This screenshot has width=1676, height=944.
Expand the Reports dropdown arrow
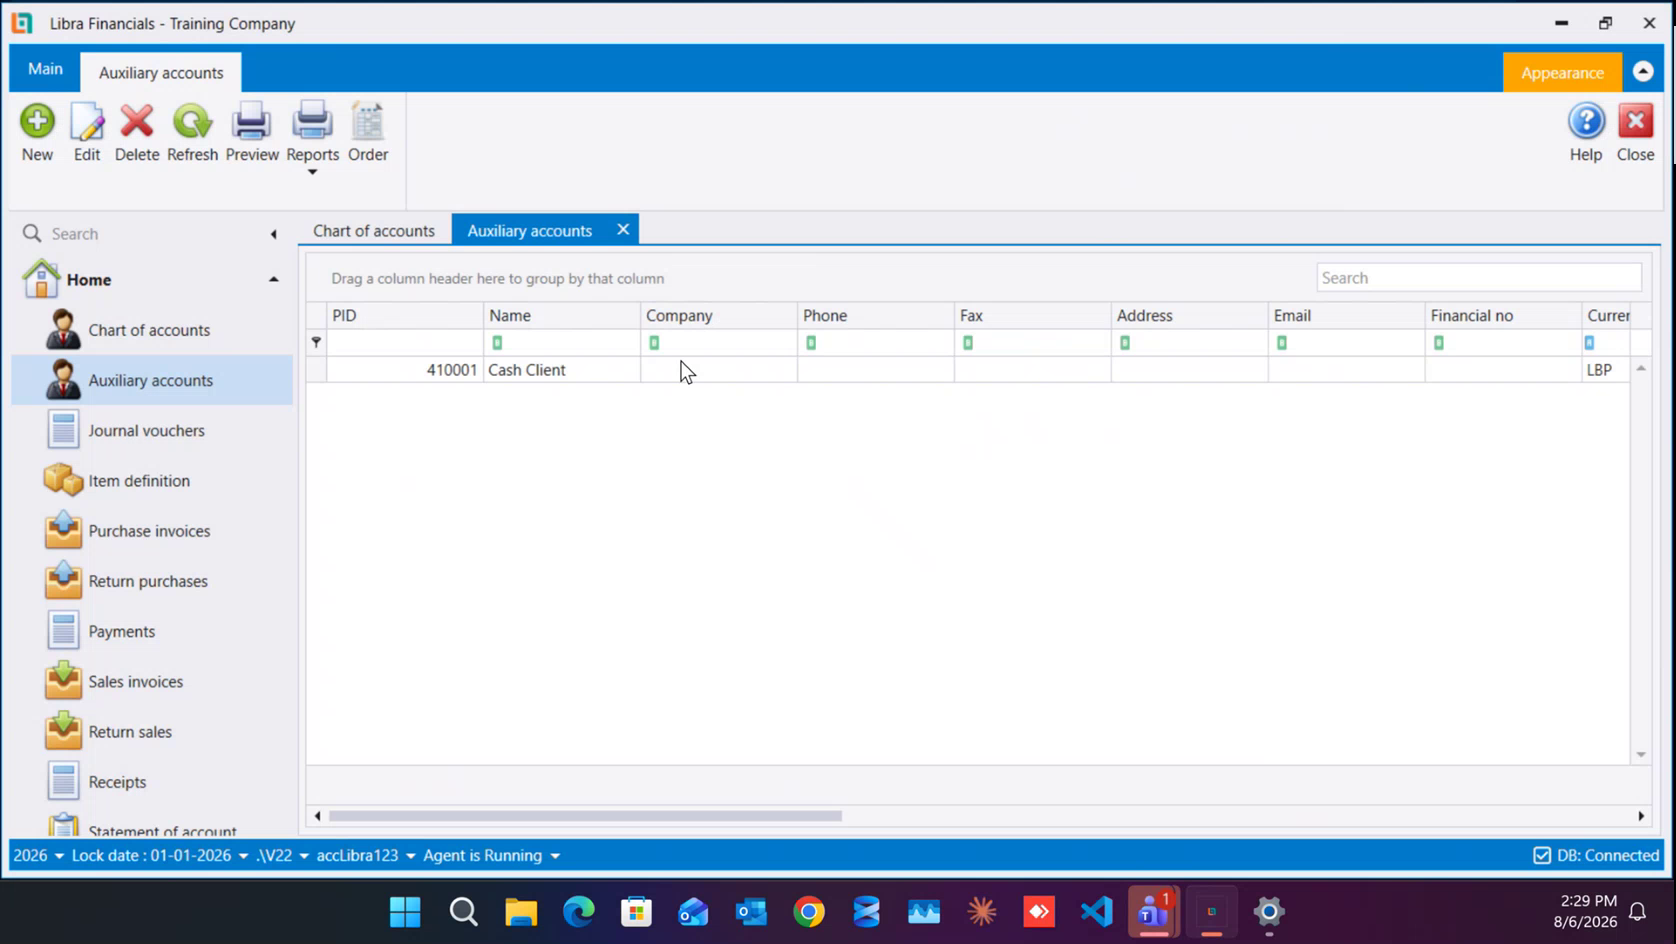pyautogui.click(x=312, y=173)
